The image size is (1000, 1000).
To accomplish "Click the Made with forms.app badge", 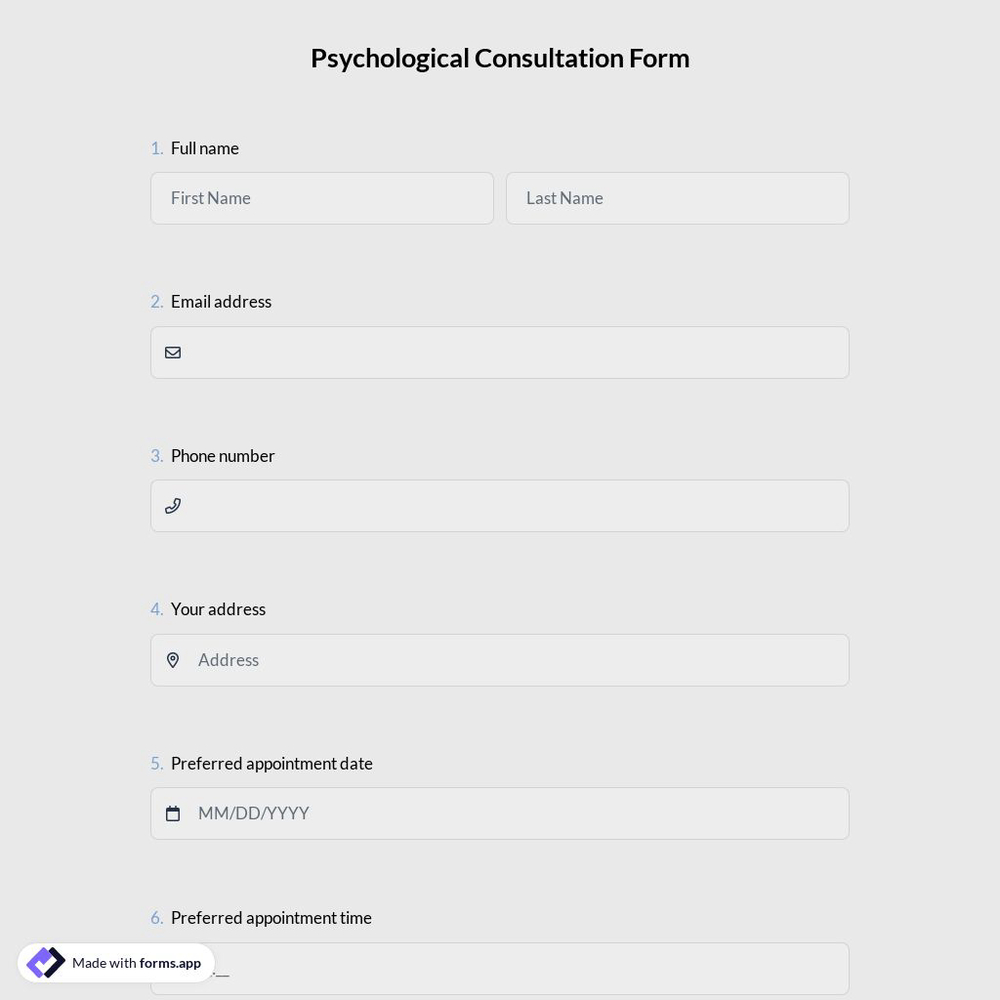I will 116,962.
